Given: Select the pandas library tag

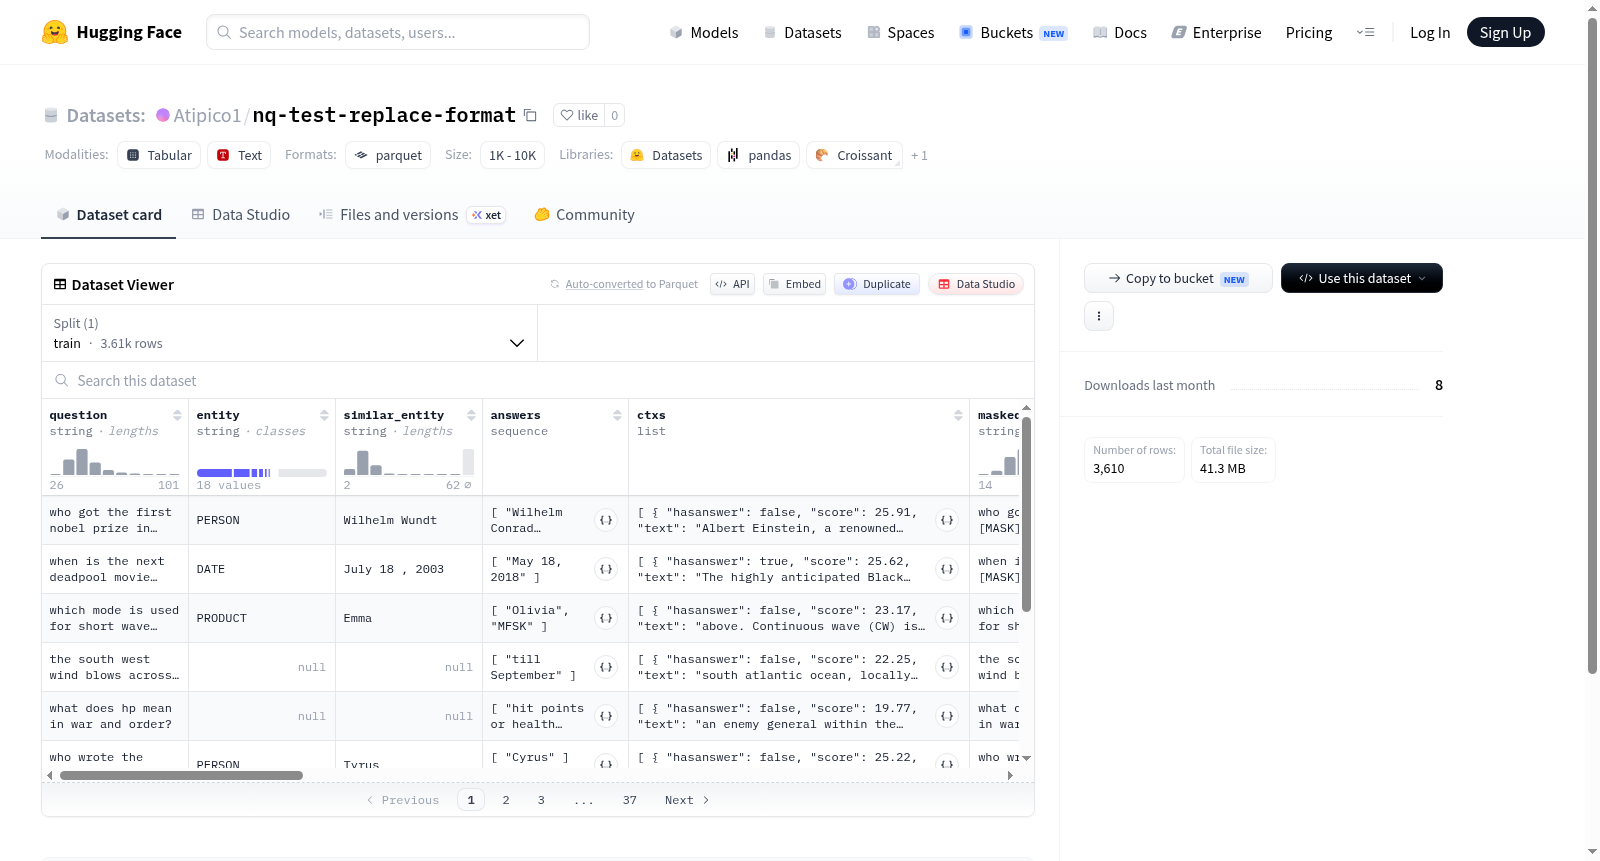Looking at the screenshot, I should [758, 155].
